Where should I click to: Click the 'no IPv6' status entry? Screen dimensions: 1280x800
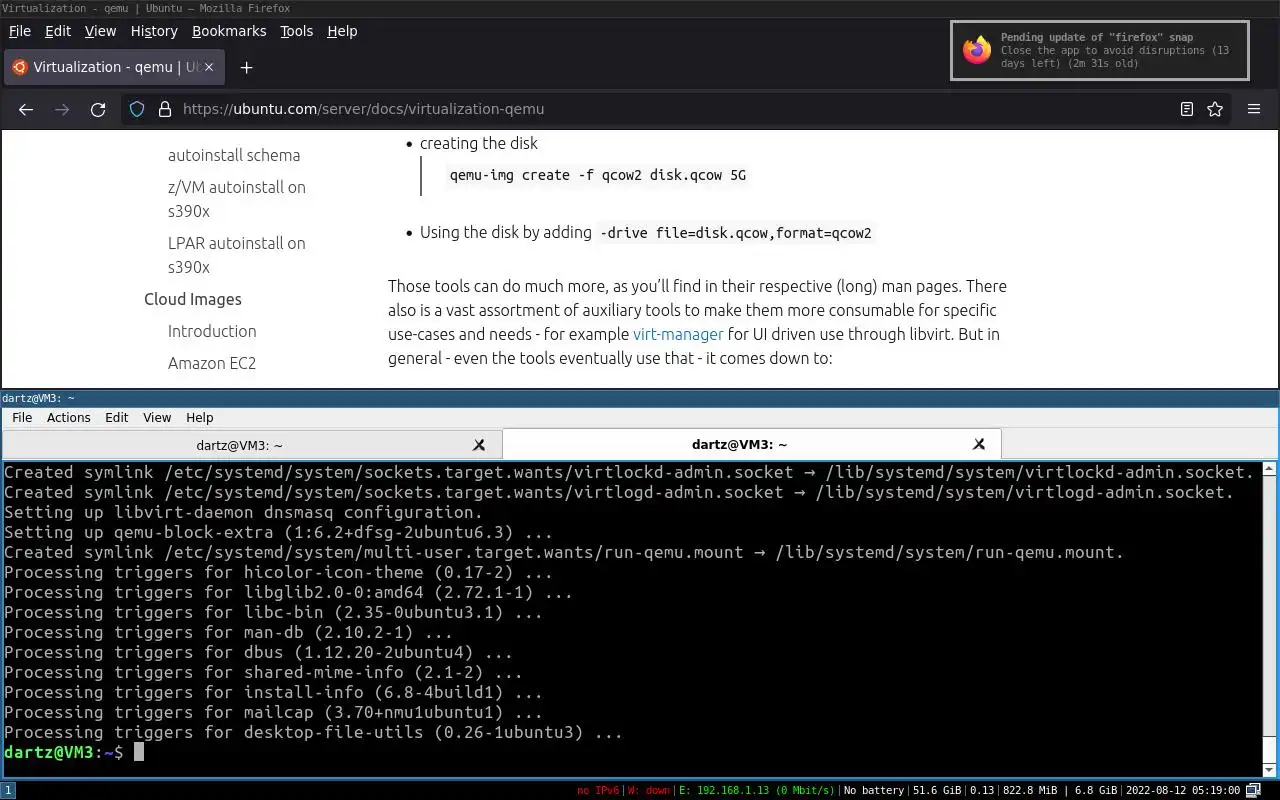[599, 790]
